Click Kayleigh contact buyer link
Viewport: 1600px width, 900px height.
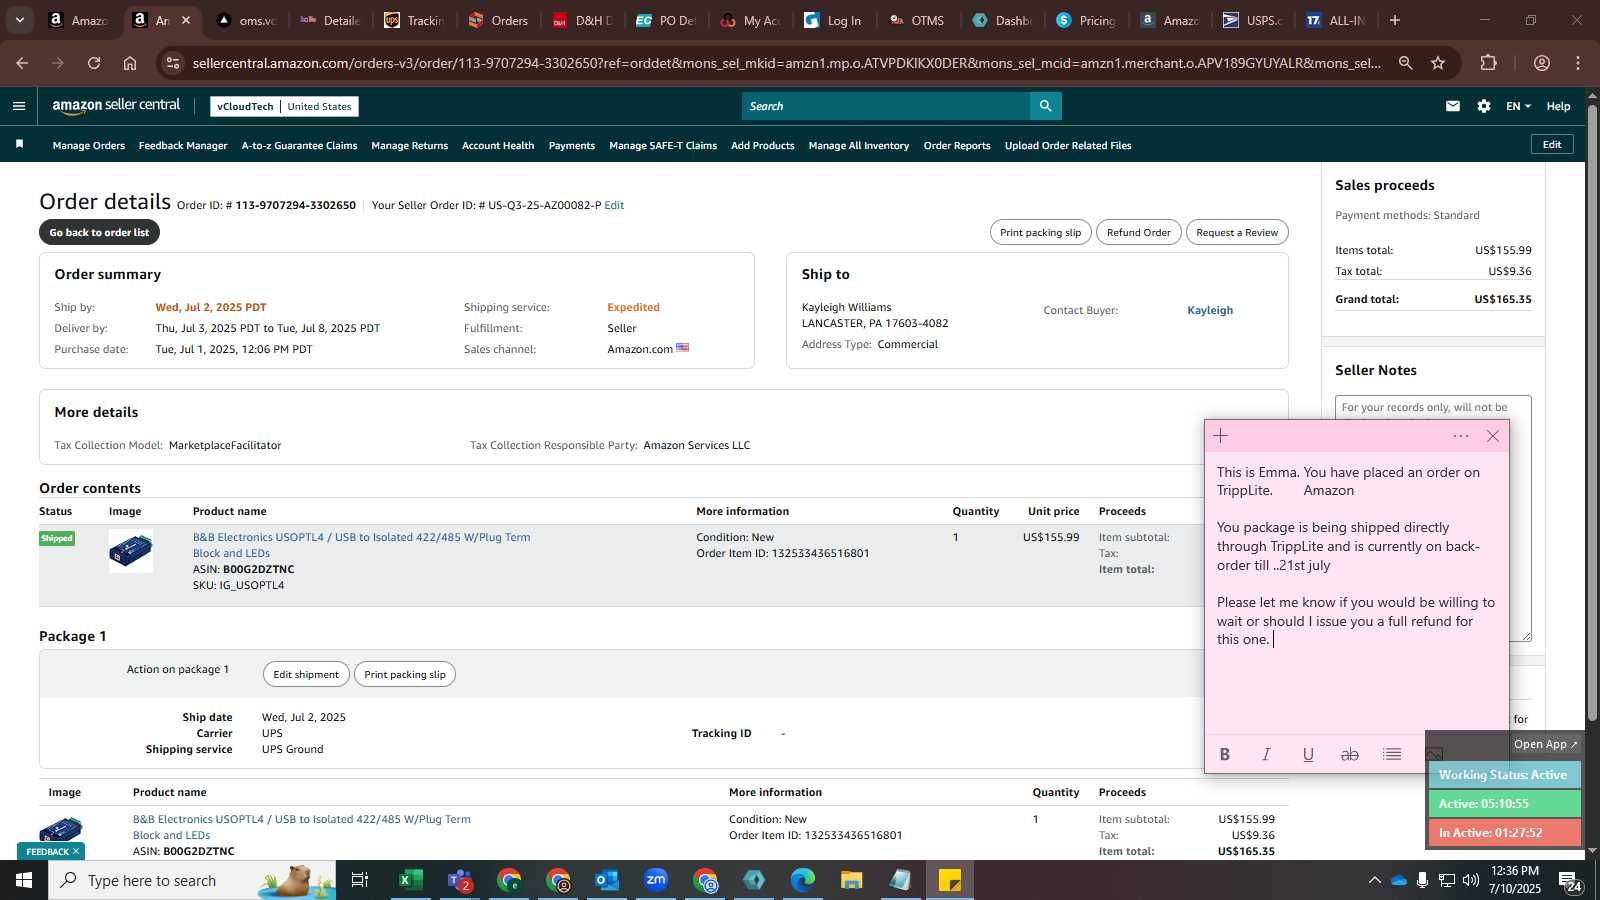(1210, 310)
